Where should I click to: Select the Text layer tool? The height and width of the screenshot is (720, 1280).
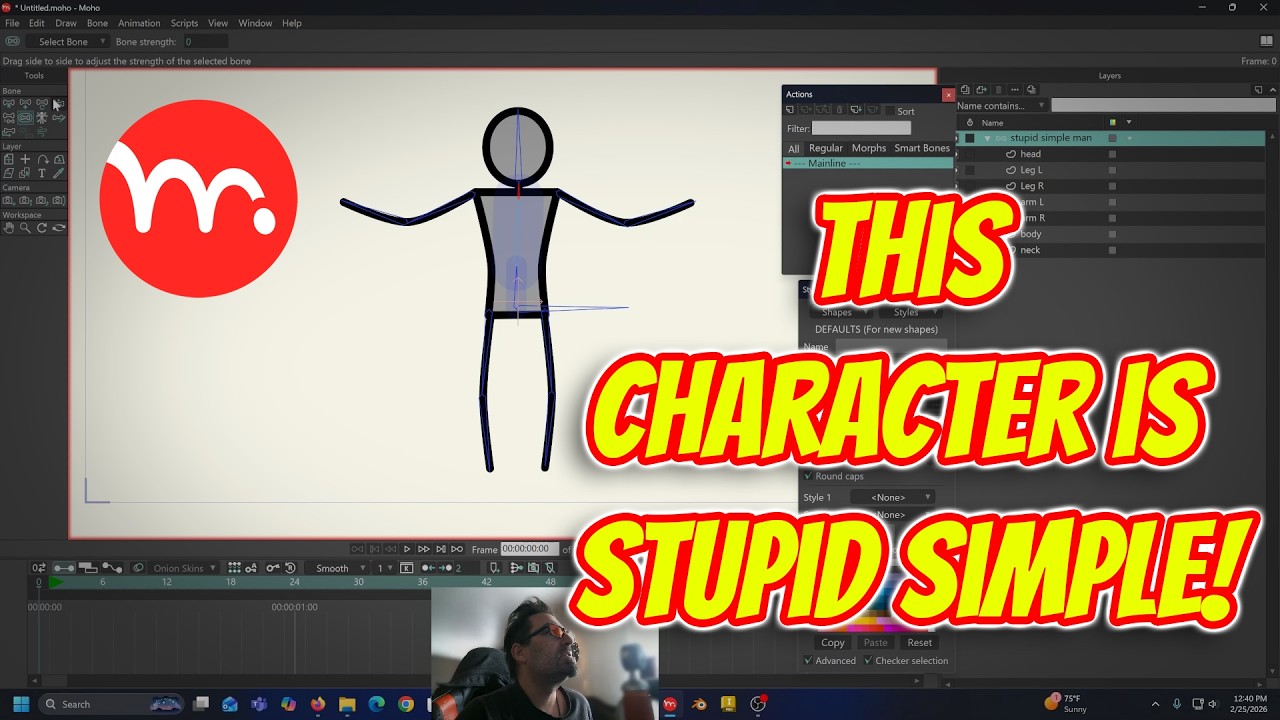42,173
